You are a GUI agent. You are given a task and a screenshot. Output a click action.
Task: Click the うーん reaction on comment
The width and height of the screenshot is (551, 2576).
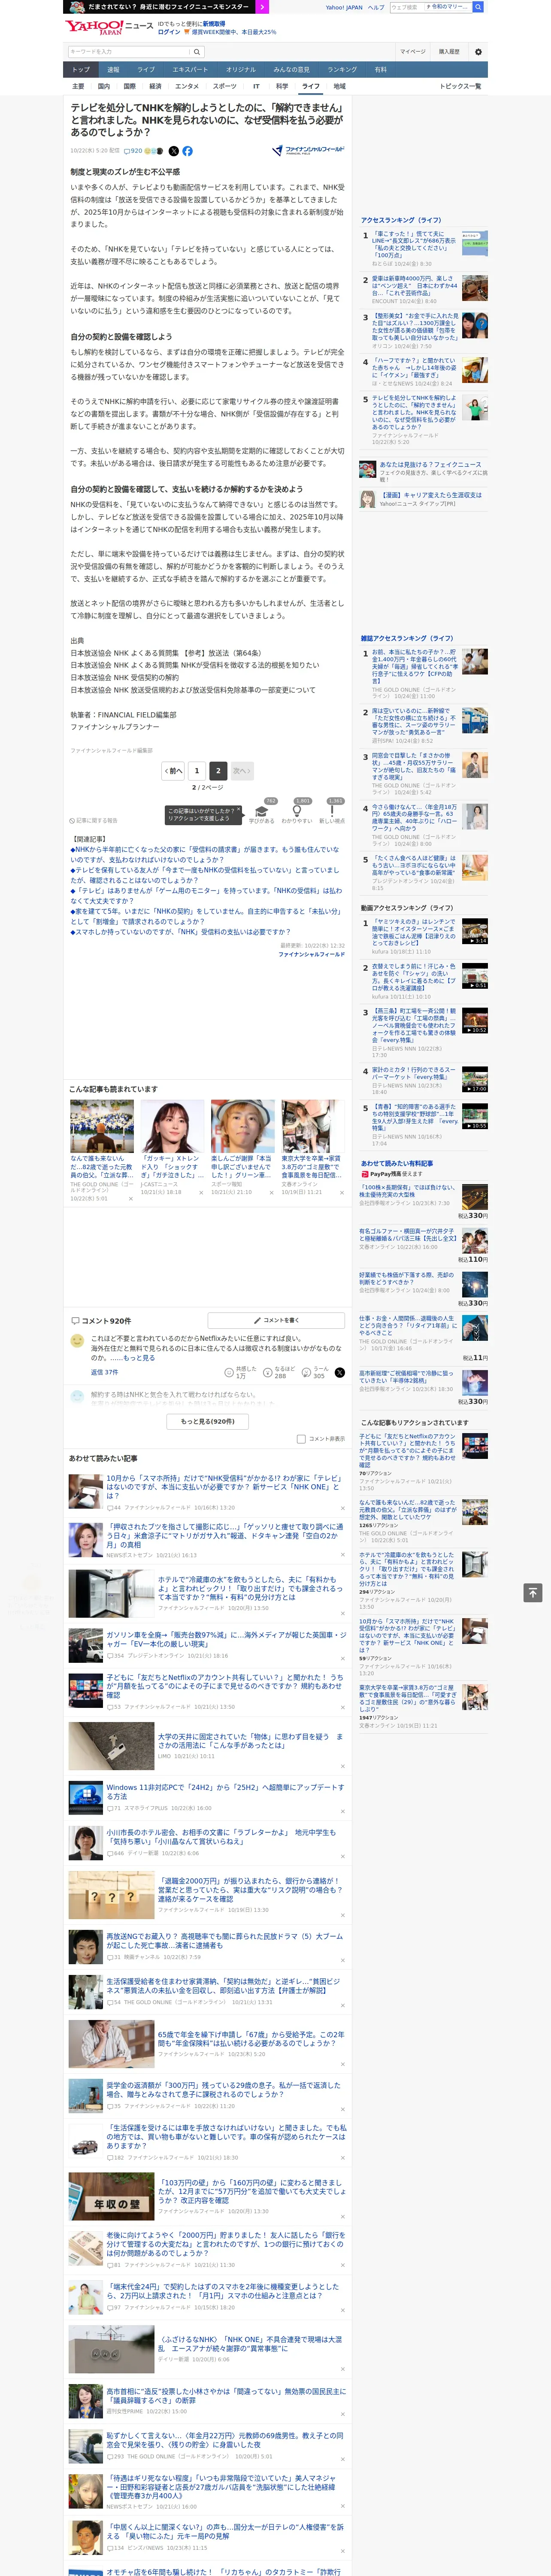(315, 1373)
